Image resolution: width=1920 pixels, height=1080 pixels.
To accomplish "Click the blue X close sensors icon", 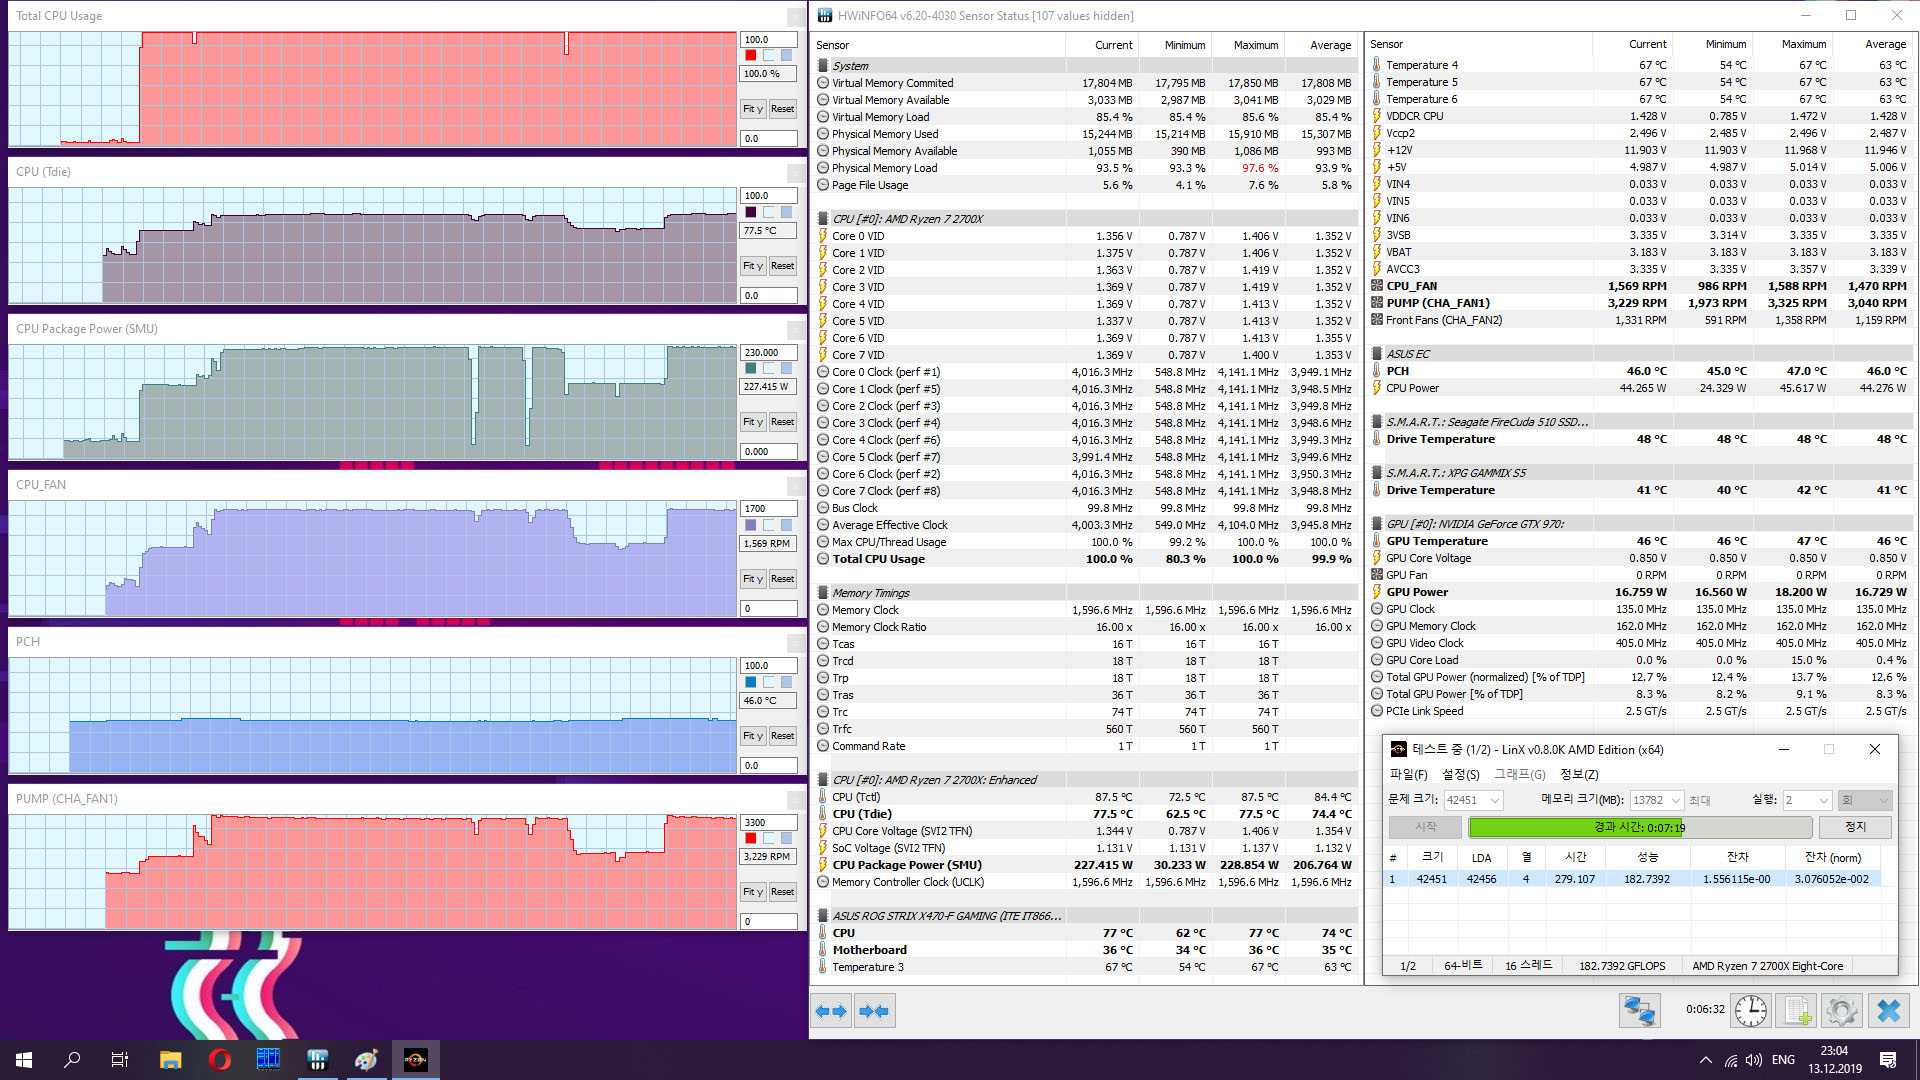I will (1888, 1011).
